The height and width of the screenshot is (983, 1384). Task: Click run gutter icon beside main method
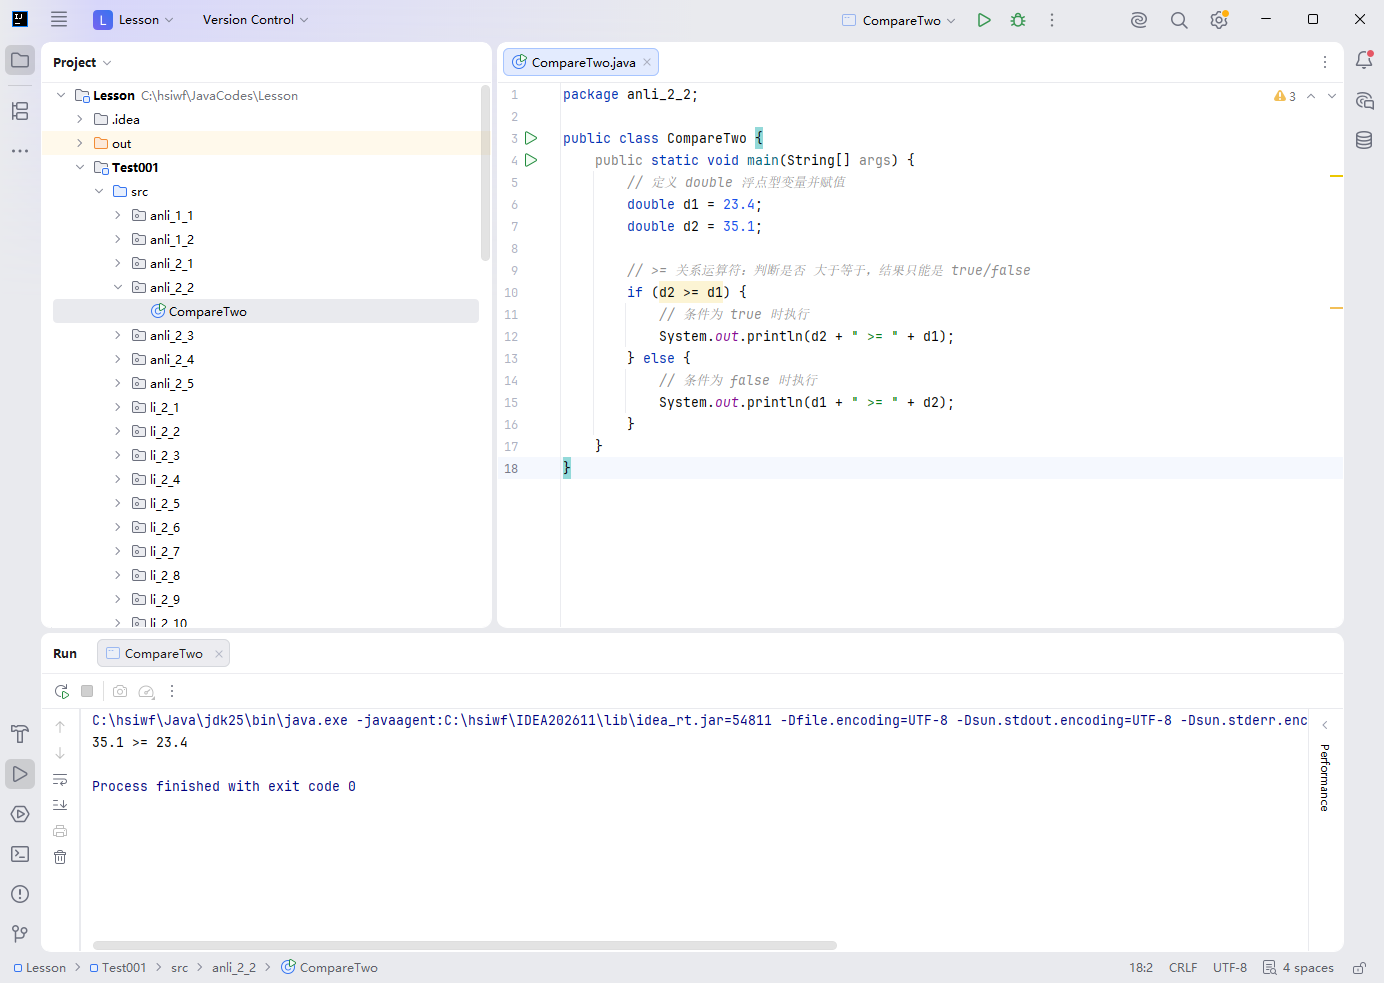[x=531, y=160]
